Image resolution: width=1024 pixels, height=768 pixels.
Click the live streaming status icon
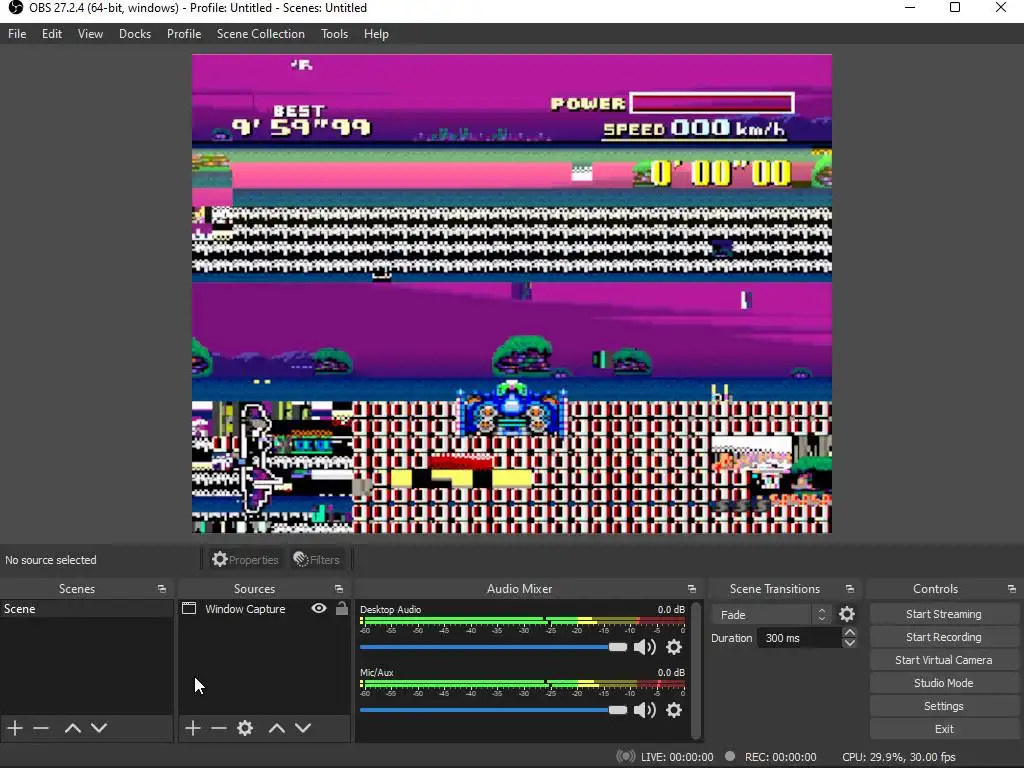626,756
